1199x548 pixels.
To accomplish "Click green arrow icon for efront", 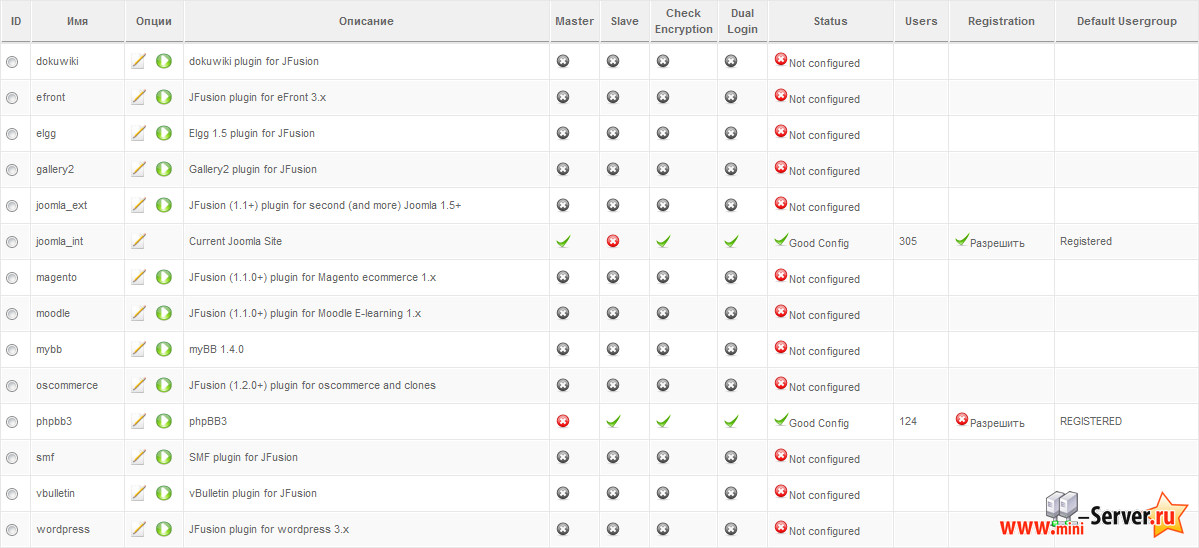I will (x=164, y=97).
